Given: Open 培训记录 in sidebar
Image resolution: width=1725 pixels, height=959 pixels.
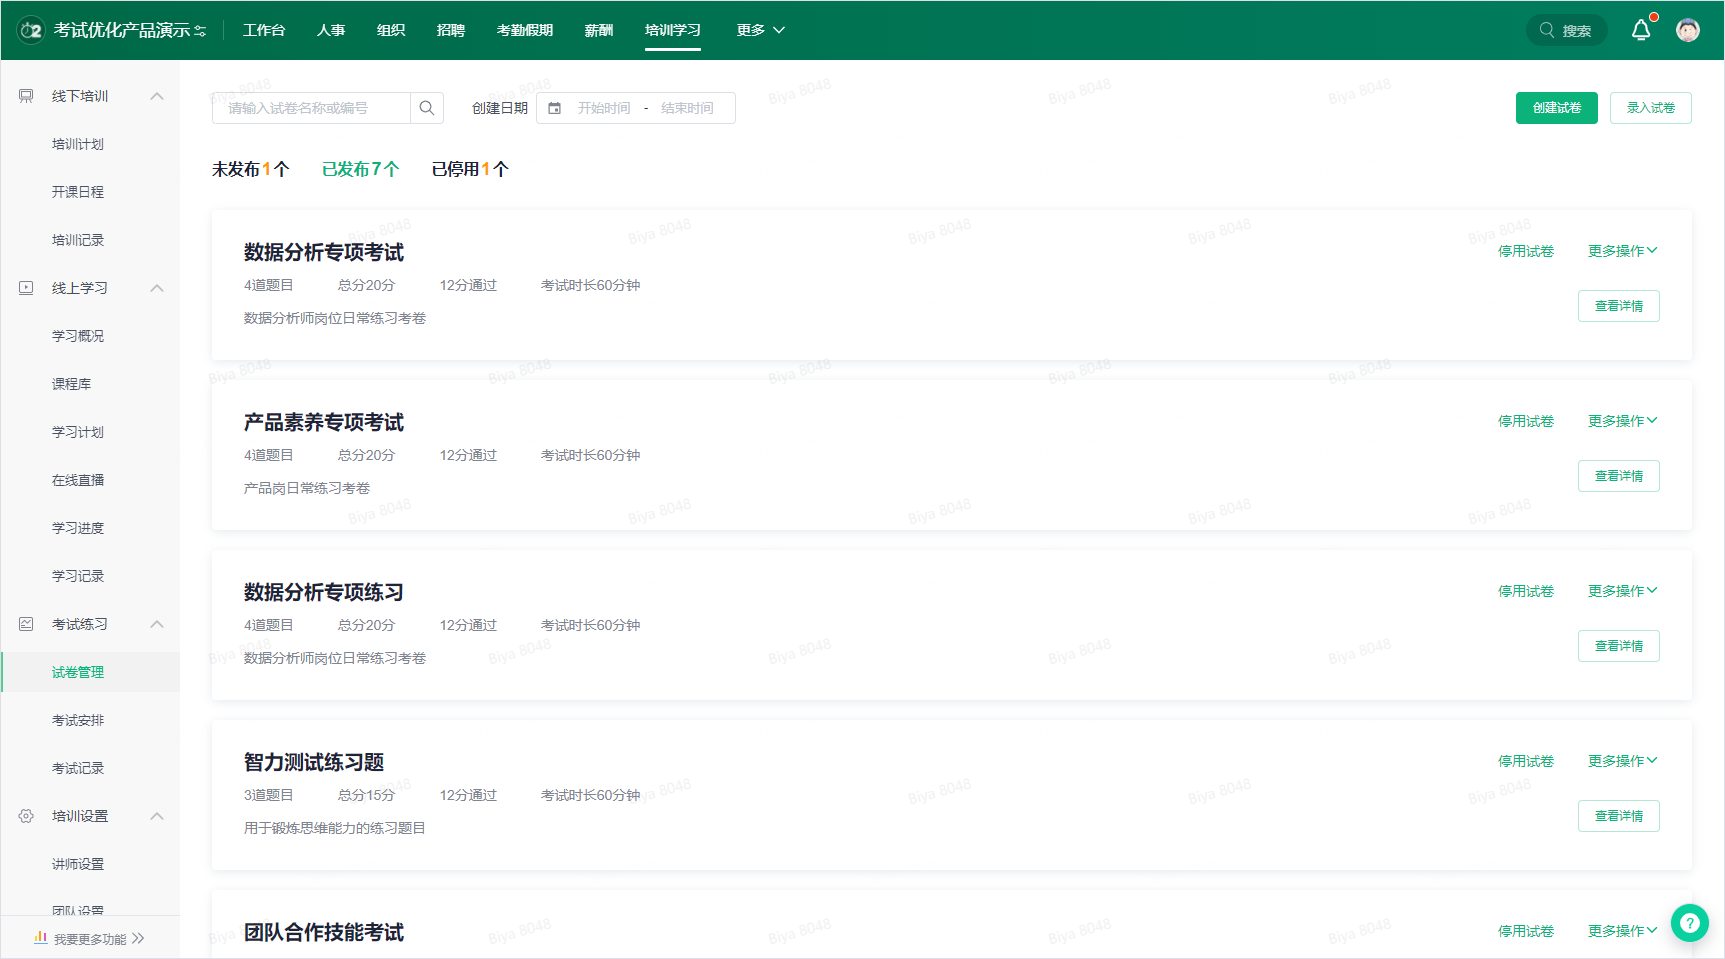Looking at the screenshot, I should pos(78,240).
